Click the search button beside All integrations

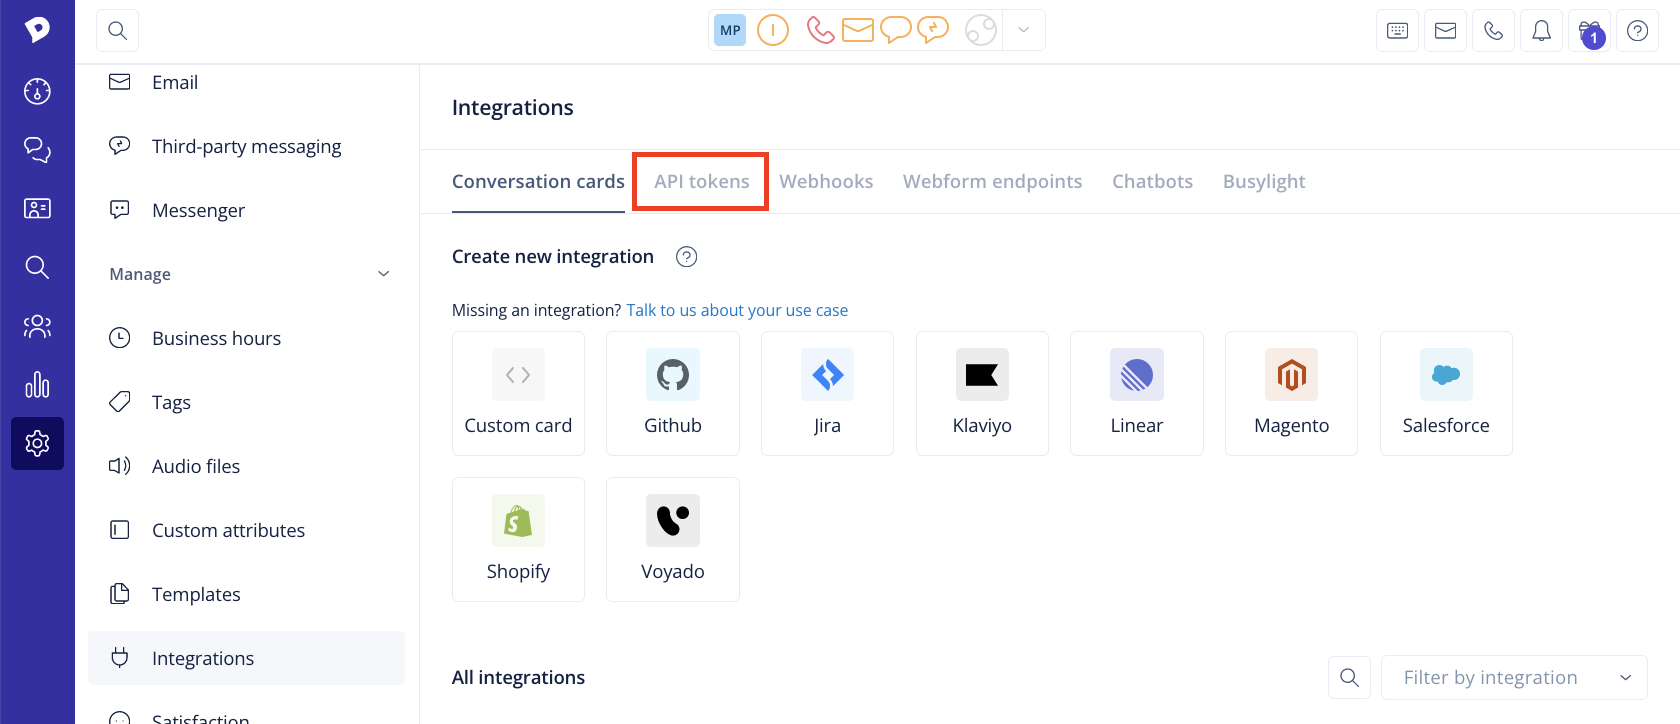[1349, 678]
